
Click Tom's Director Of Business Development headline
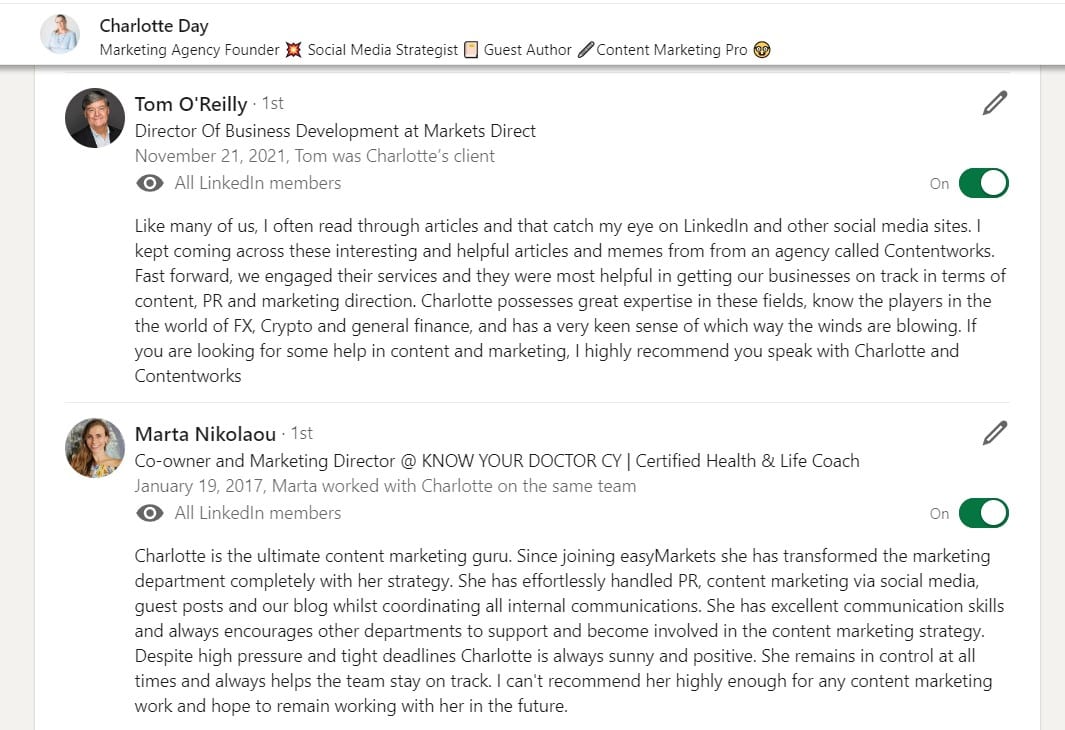(335, 131)
